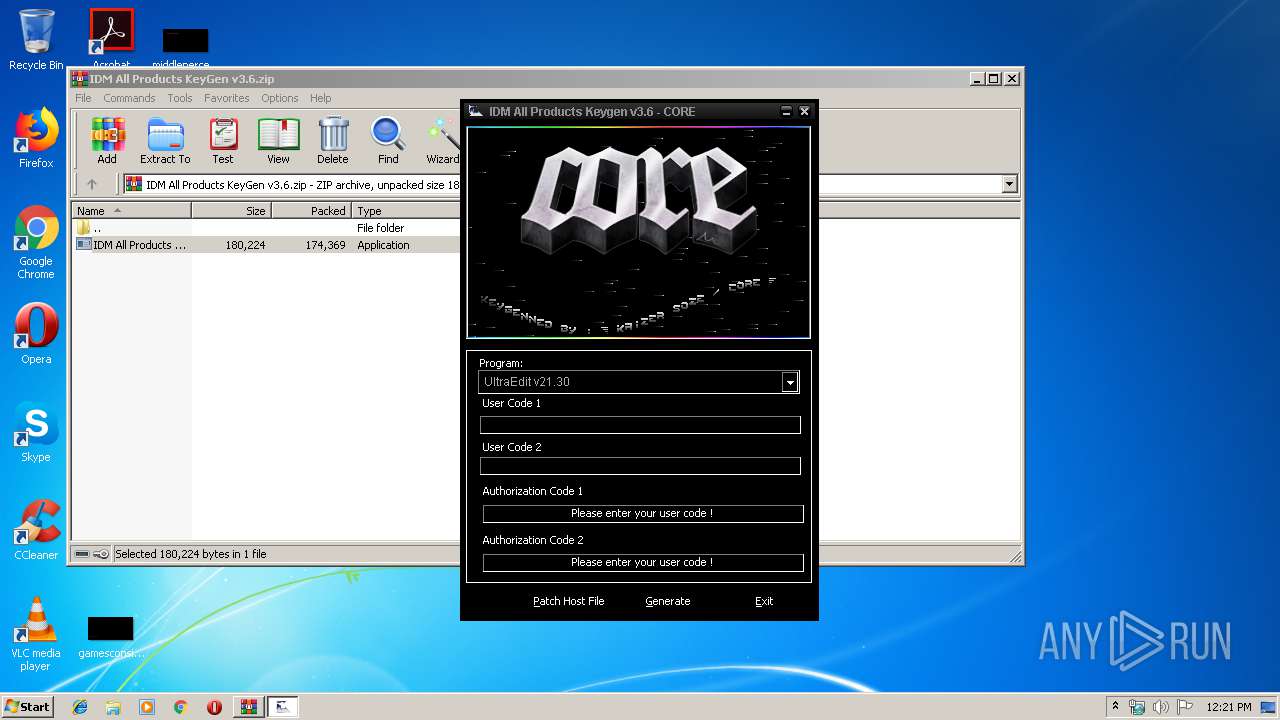Open the file explorer taskbar icon

point(113,707)
